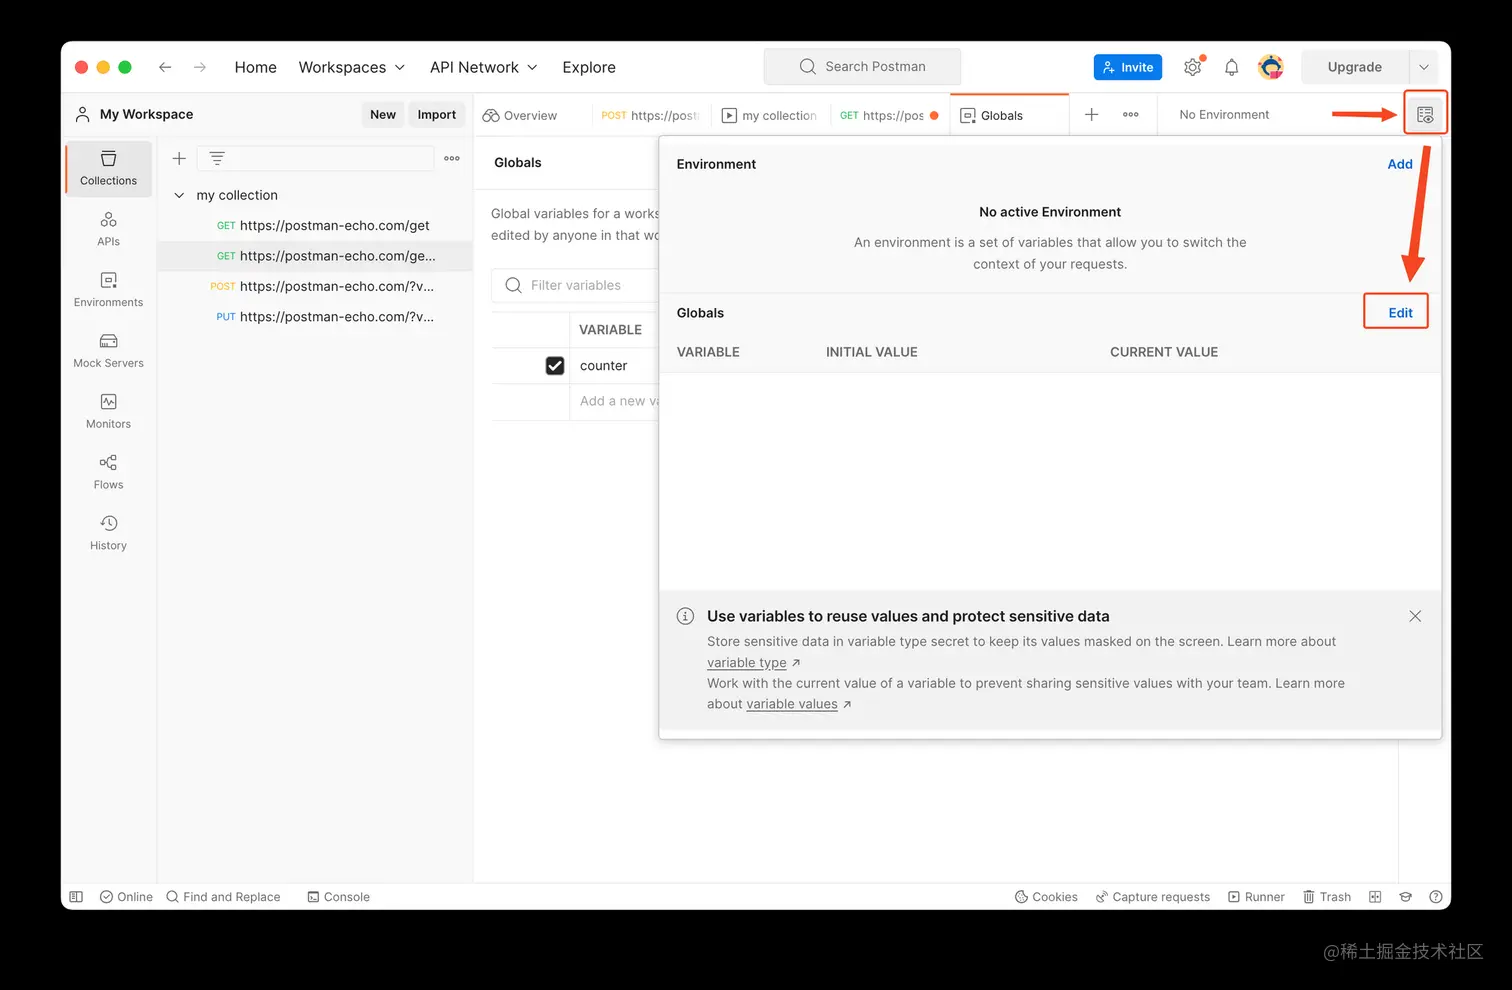The width and height of the screenshot is (1512, 990).
Task: Switch to the Globals tab
Action: click(x=1009, y=115)
